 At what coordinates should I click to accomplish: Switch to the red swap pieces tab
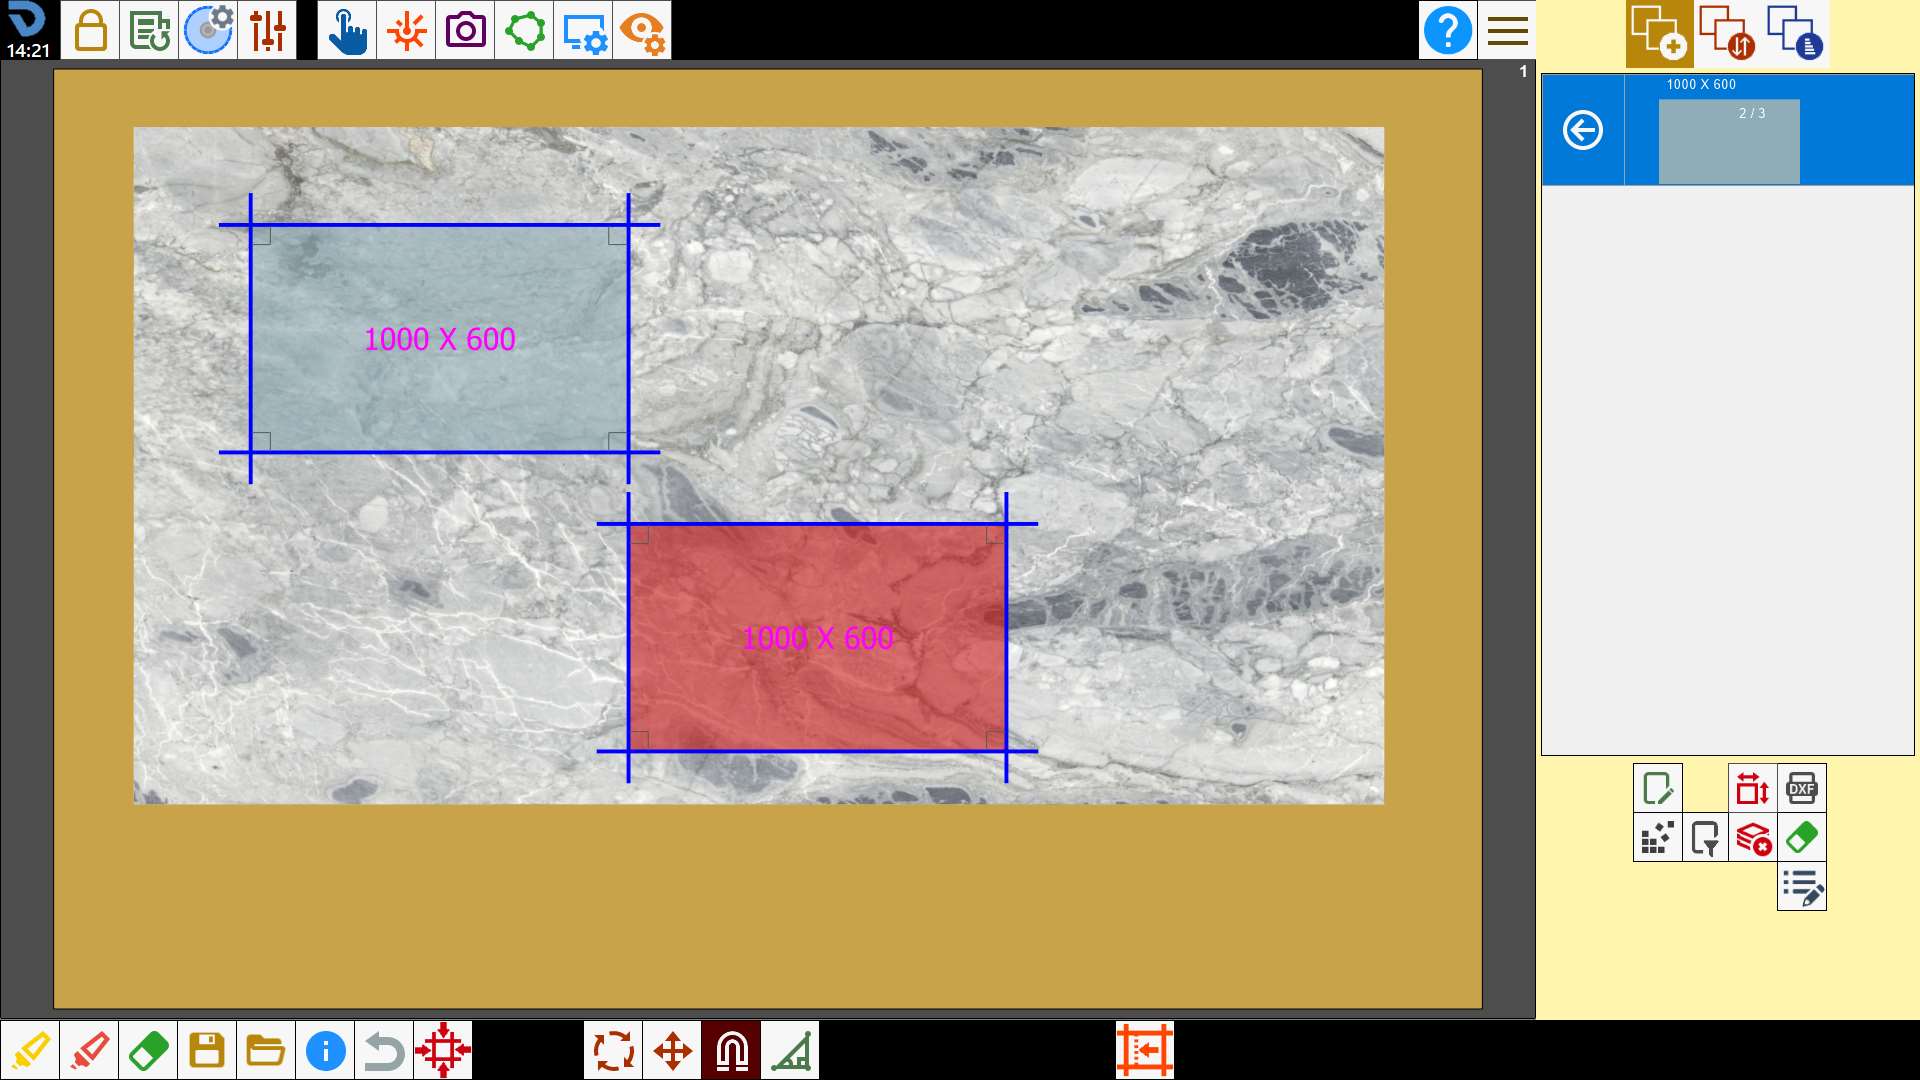pos(1727,33)
